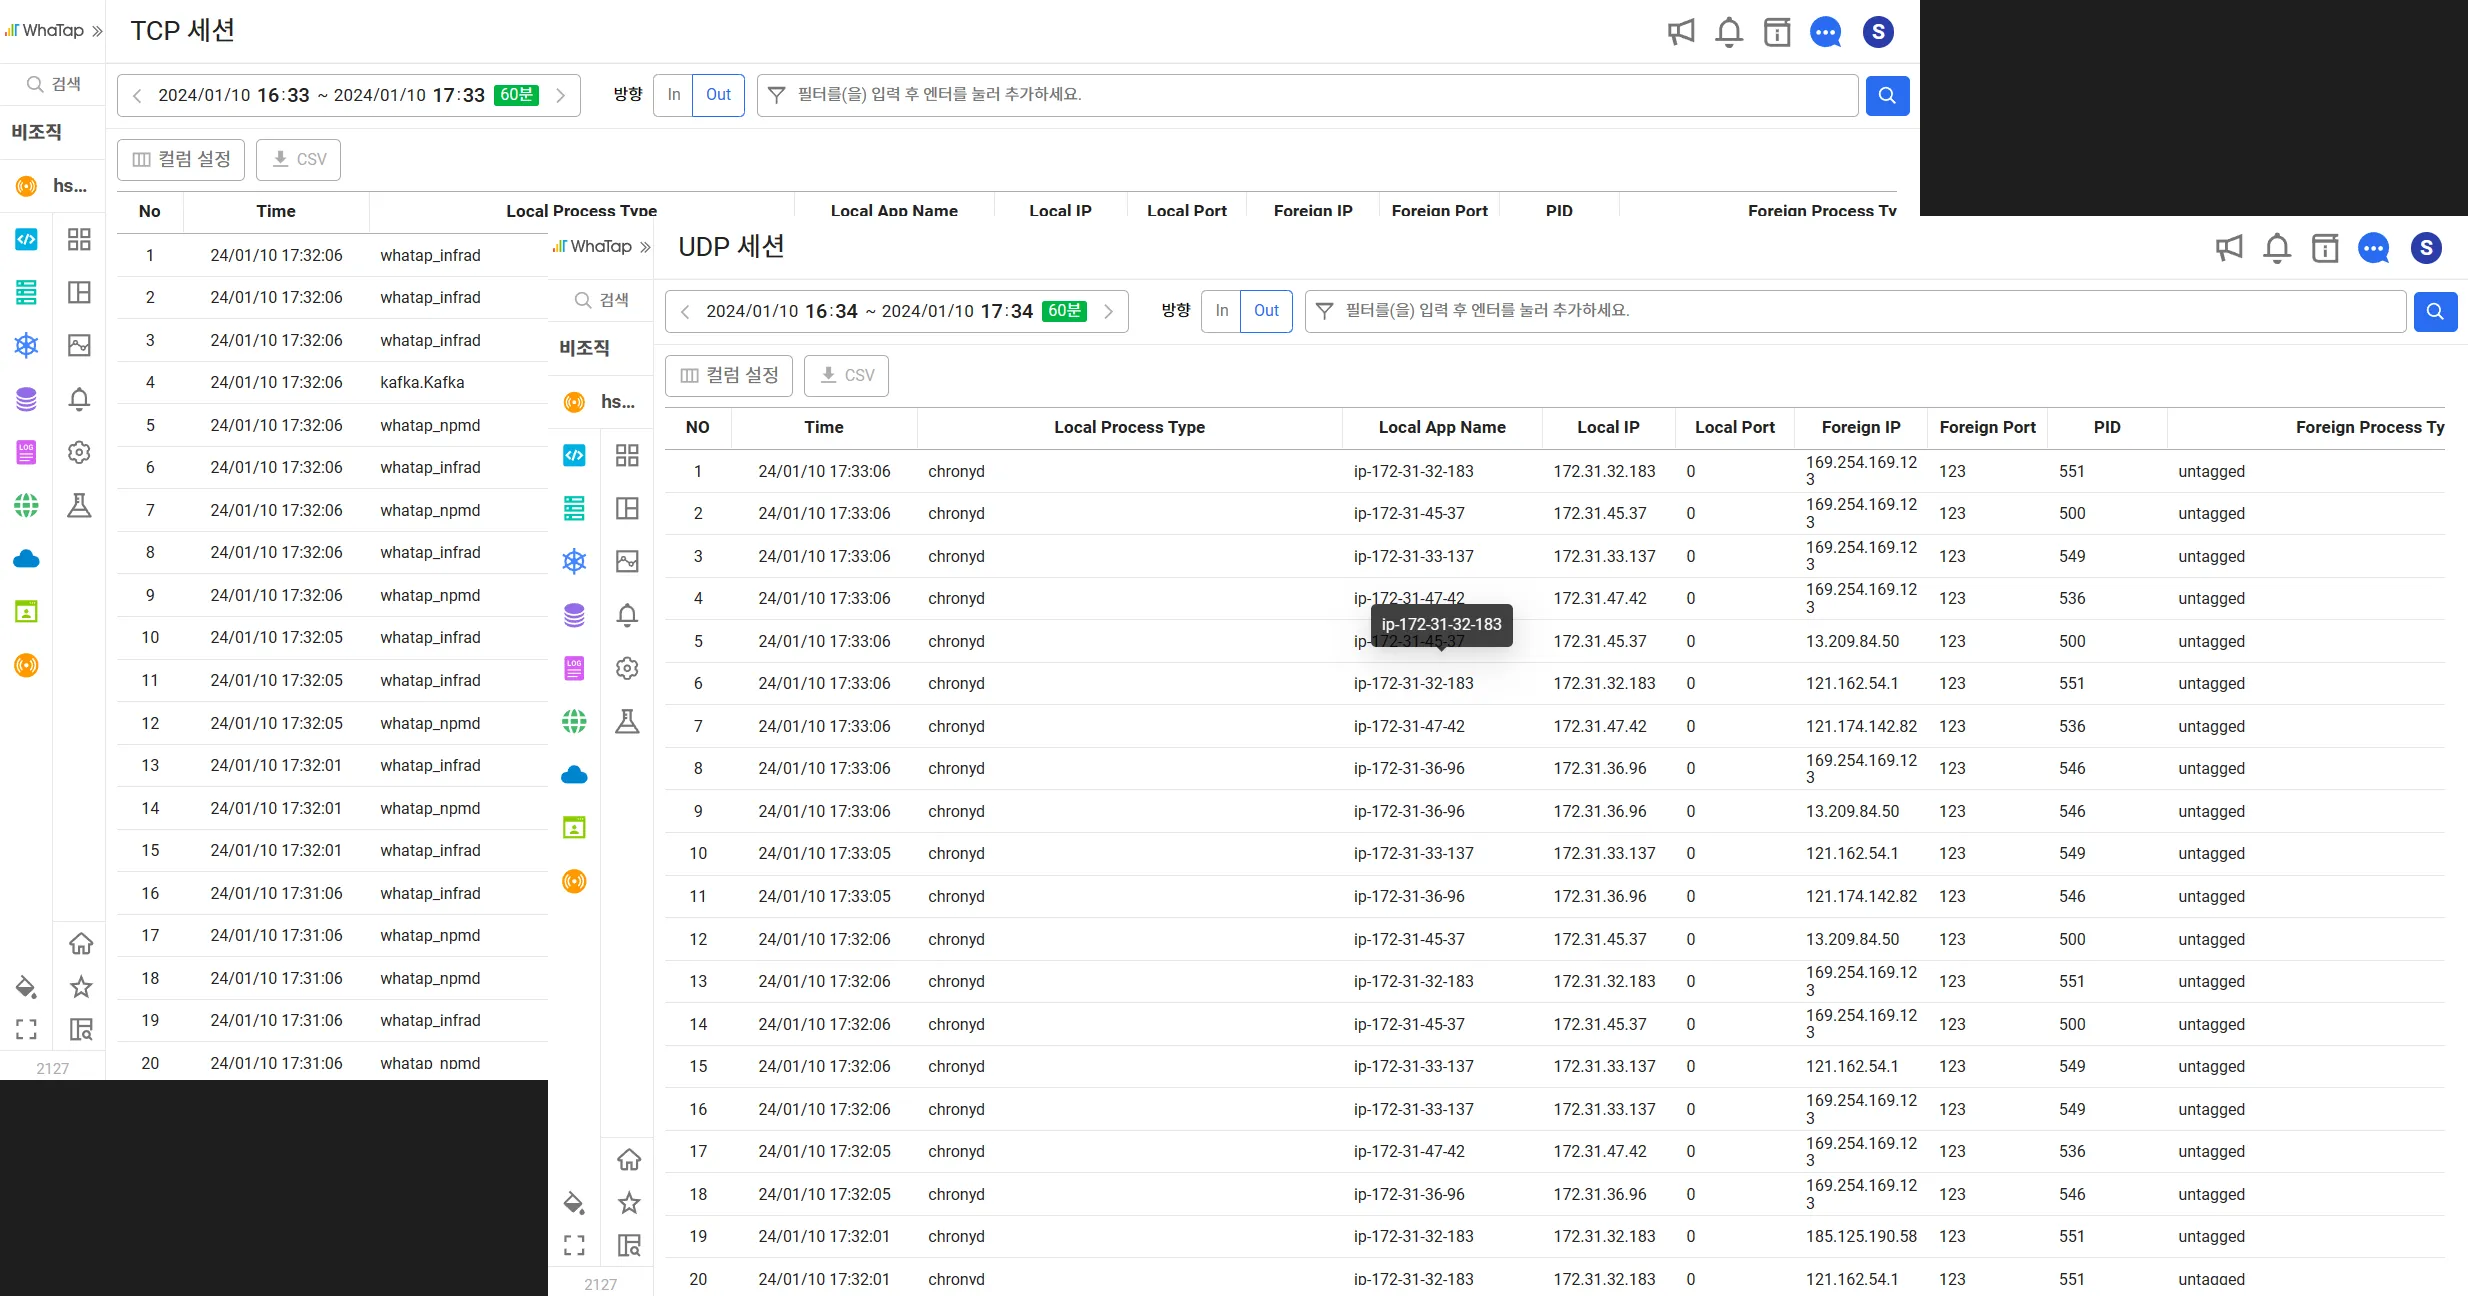Screen dimensions: 2468x1296
Task: Open cloud icon in TCP sidebar
Action: pyautogui.click(x=26, y=559)
